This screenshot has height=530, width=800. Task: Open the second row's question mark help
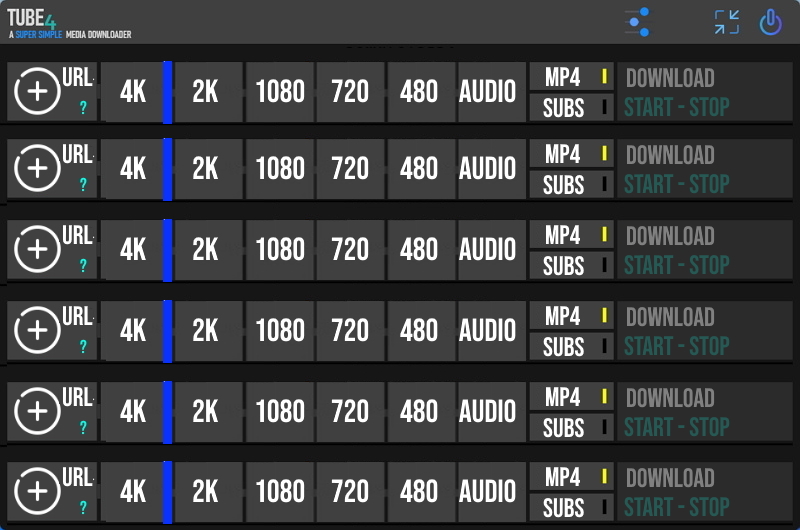83,184
